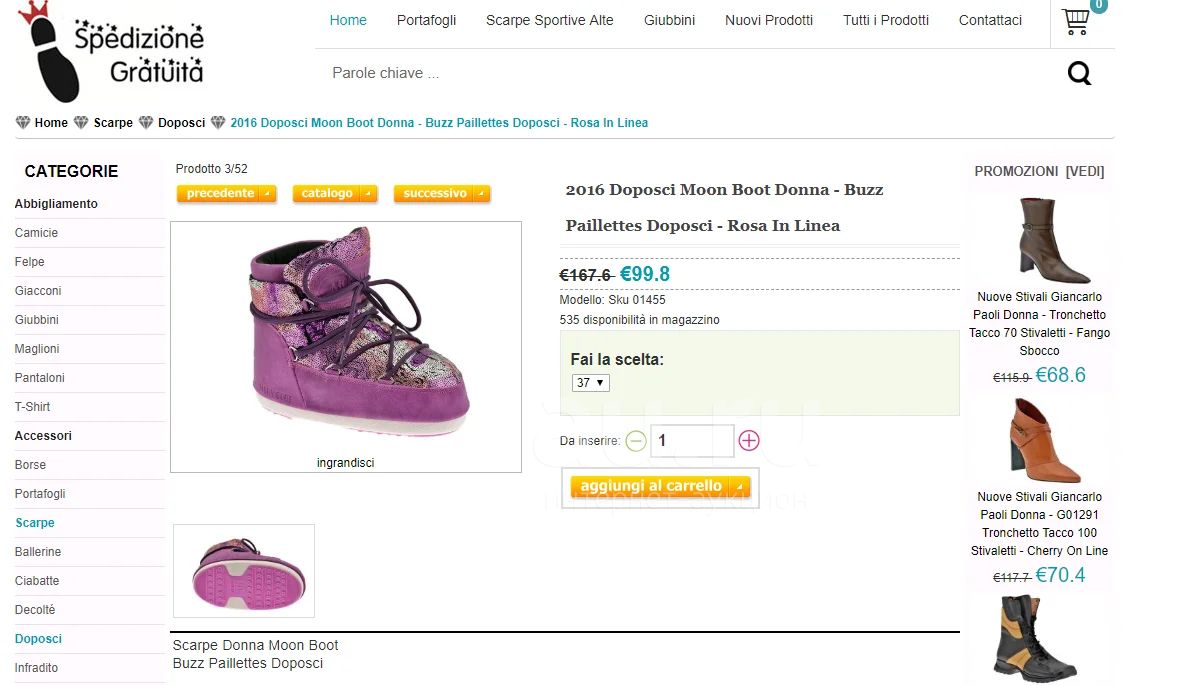Open Ballerine category in sidebar
This screenshot has height=686, width=1181.
click(x=38, y=552)
